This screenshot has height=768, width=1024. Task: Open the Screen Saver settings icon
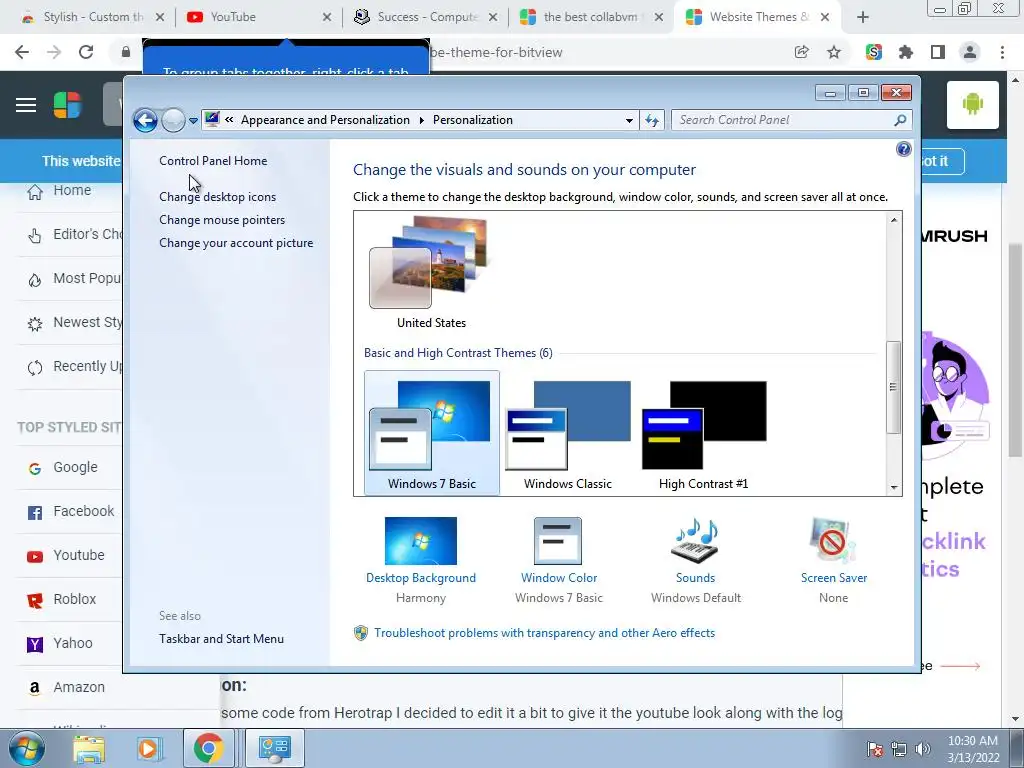tap(833, 541)
